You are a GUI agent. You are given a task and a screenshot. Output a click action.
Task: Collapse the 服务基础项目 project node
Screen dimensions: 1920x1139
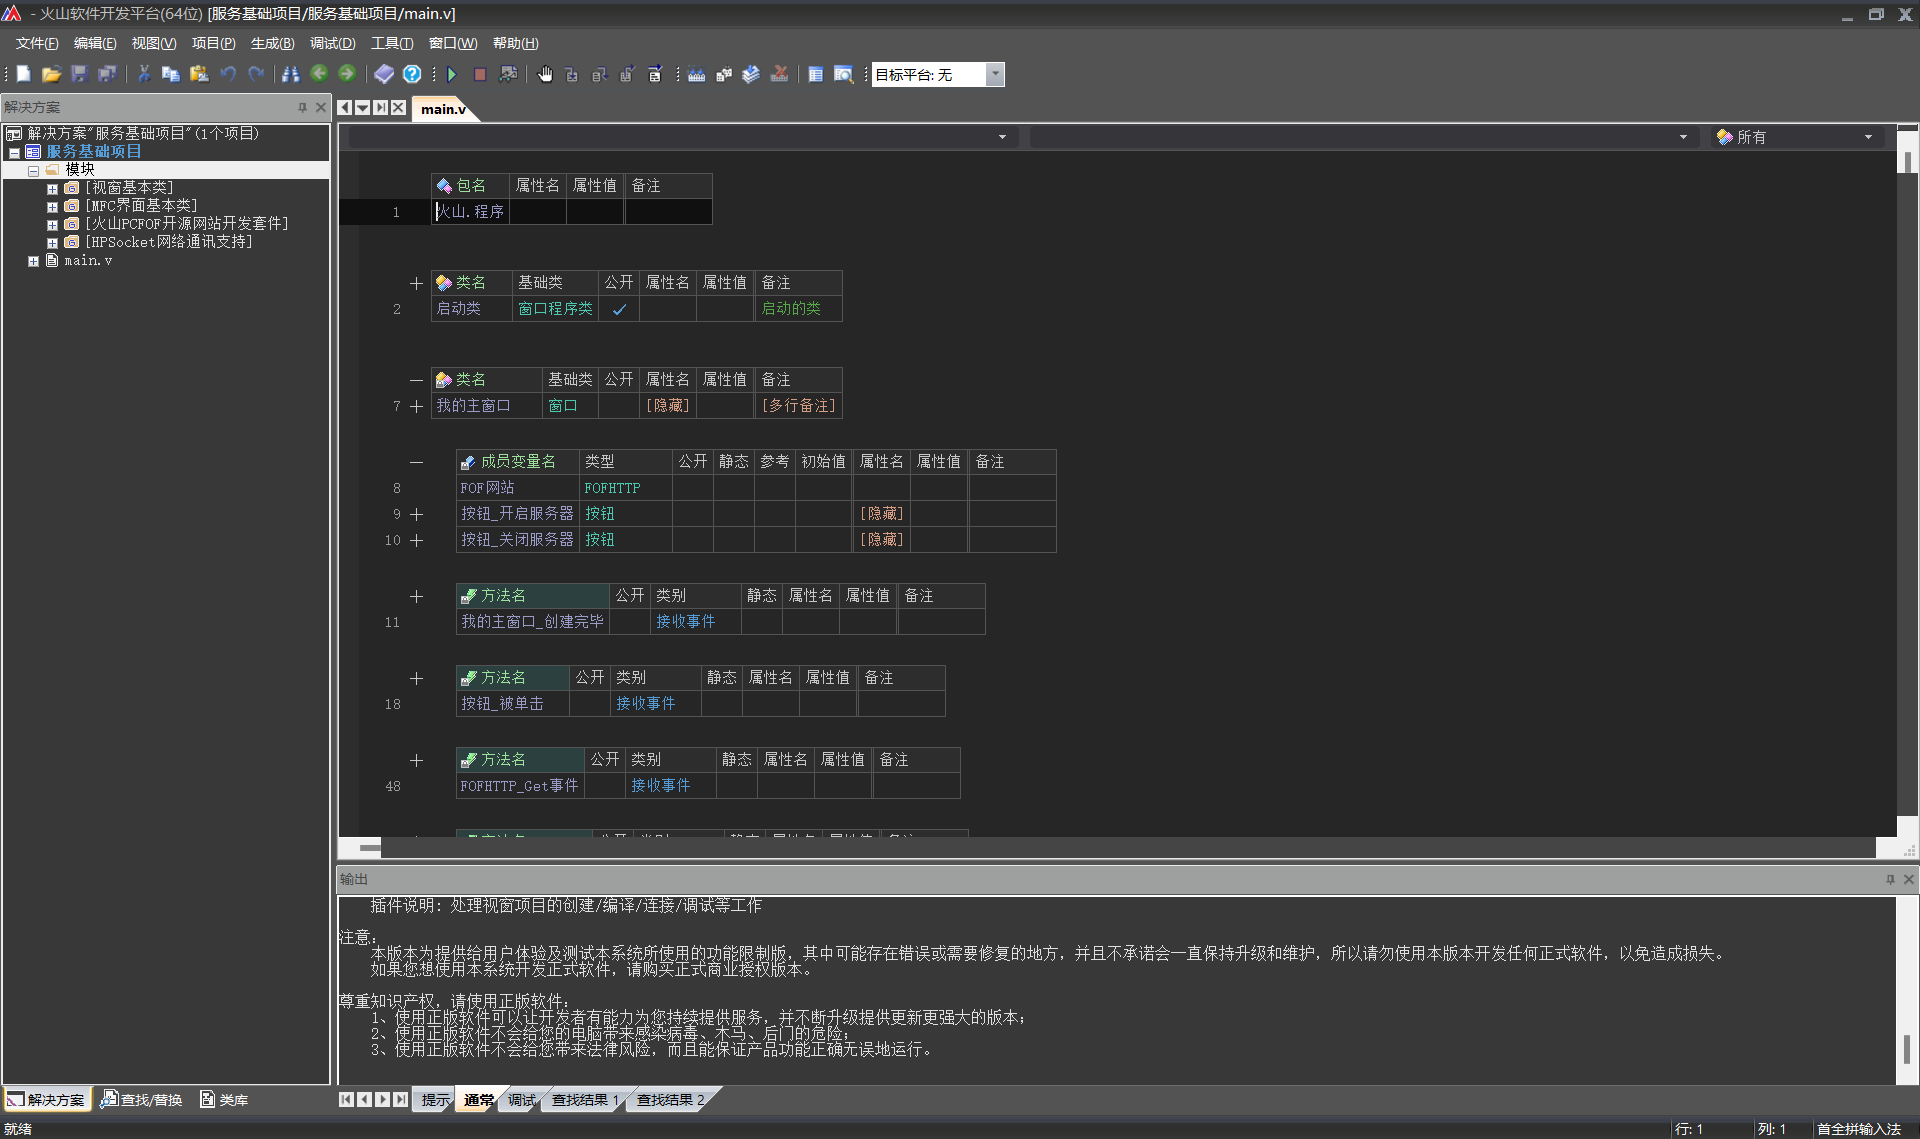[x=14, y=153]
